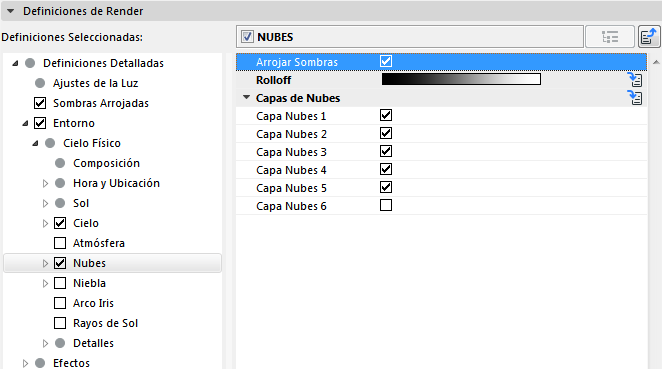Enable the Rayos de Sol checkbox
The image size is (662, 369).
(x=60, y=323)
